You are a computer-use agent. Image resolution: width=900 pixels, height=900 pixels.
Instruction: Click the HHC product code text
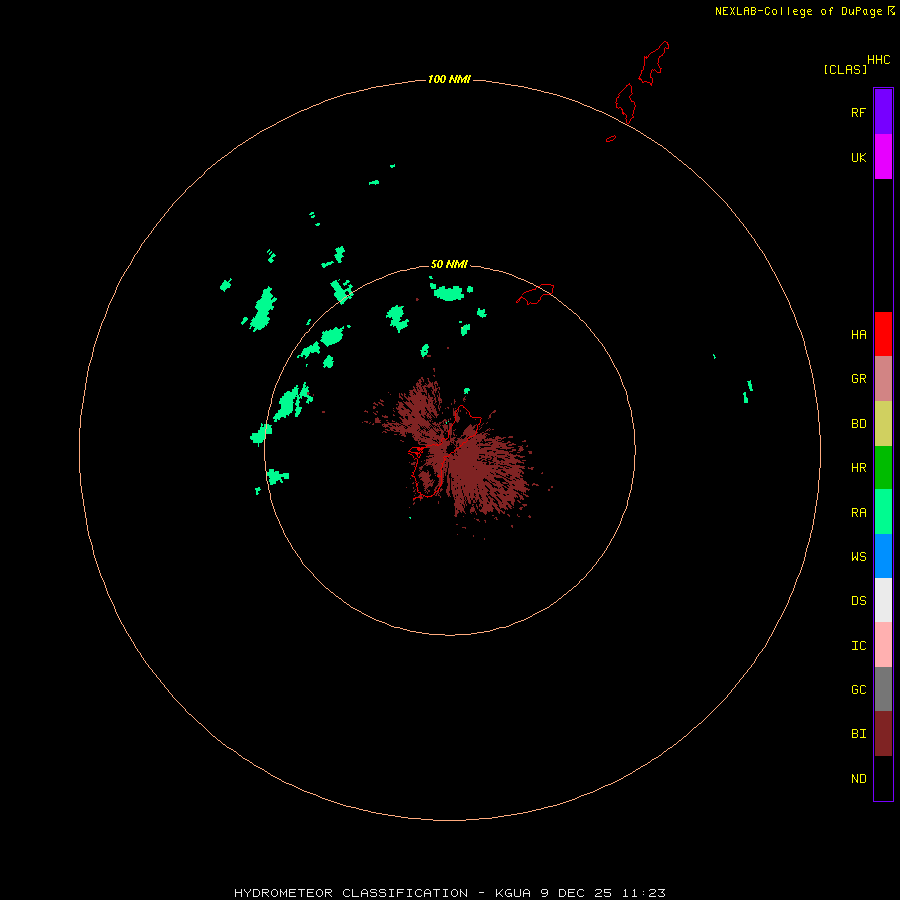pyautogui.click(x=878, y=60)
